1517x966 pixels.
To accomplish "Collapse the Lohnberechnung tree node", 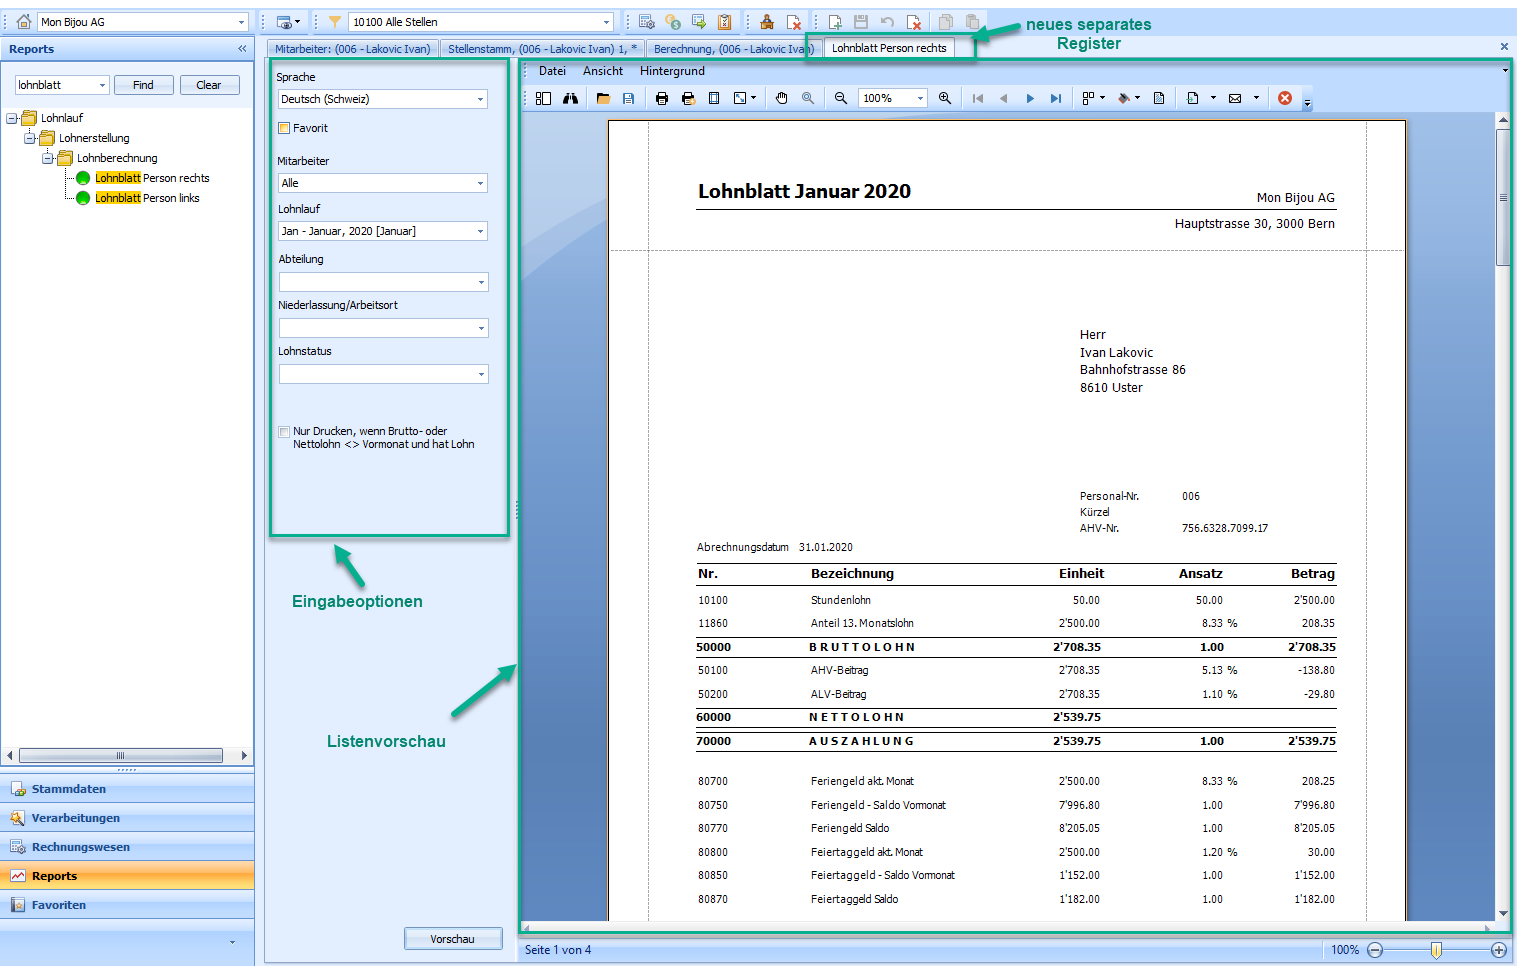I will 48,158.
